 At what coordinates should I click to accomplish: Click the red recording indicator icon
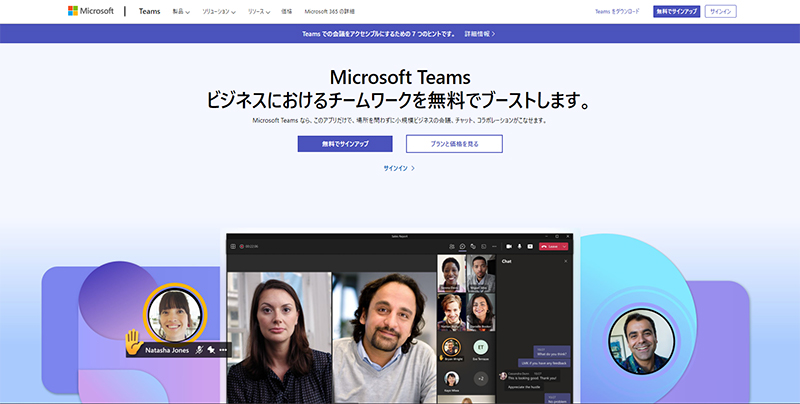(241, 246)
